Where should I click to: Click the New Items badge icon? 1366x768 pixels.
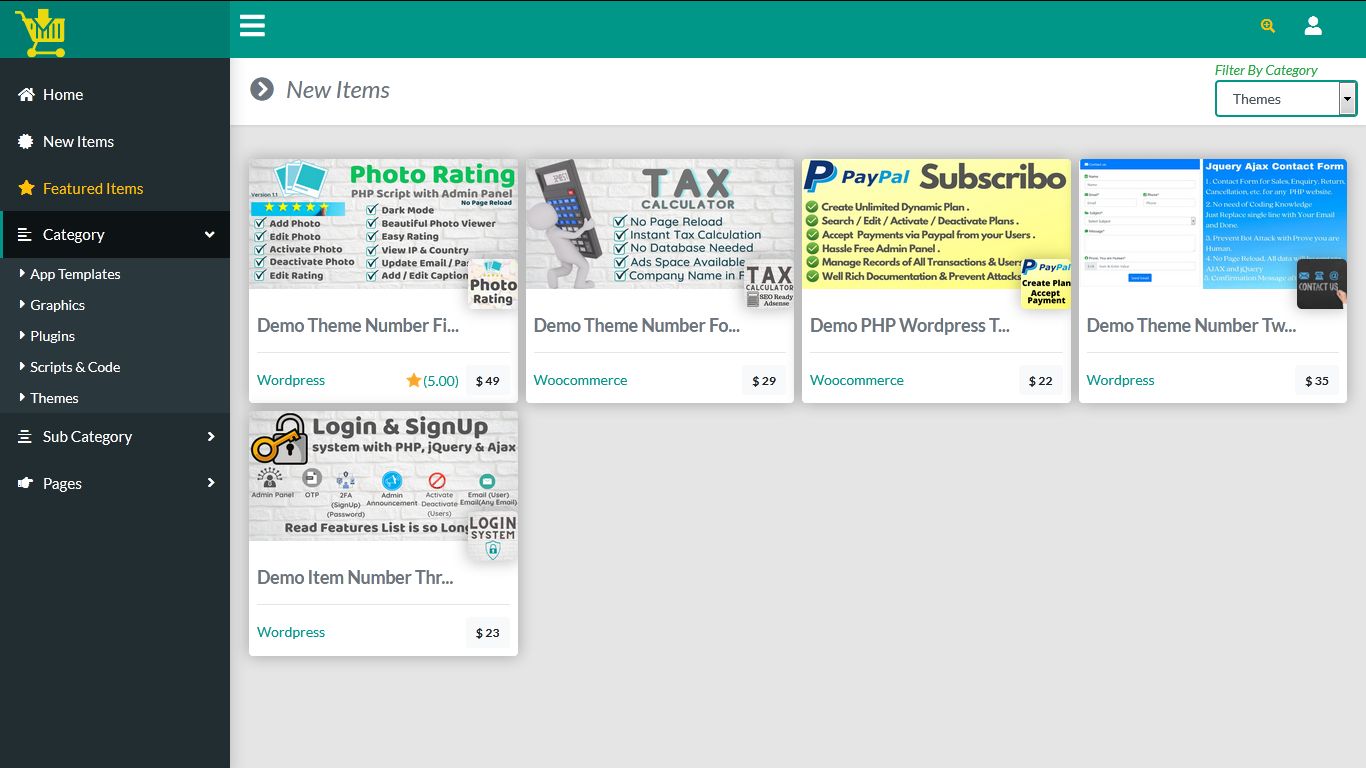pos(26,141)
